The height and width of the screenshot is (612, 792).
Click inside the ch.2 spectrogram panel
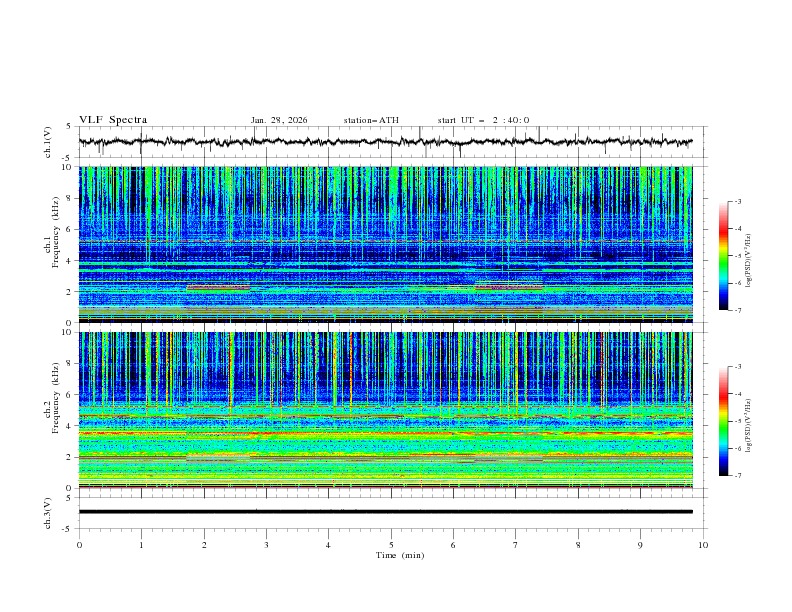pos(385,410)
